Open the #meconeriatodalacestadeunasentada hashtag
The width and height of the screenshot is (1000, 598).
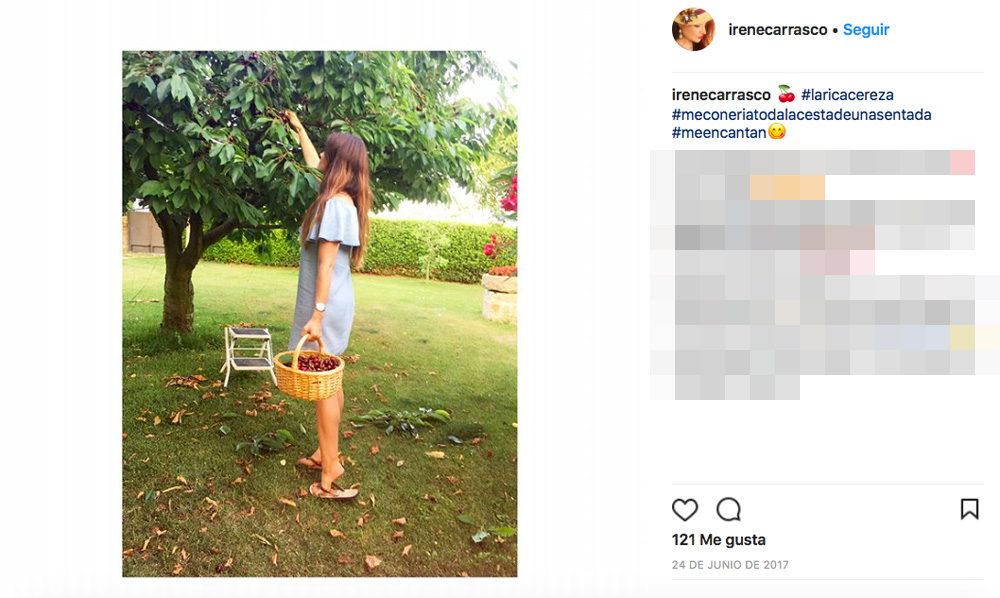click(x=801, y=114)
